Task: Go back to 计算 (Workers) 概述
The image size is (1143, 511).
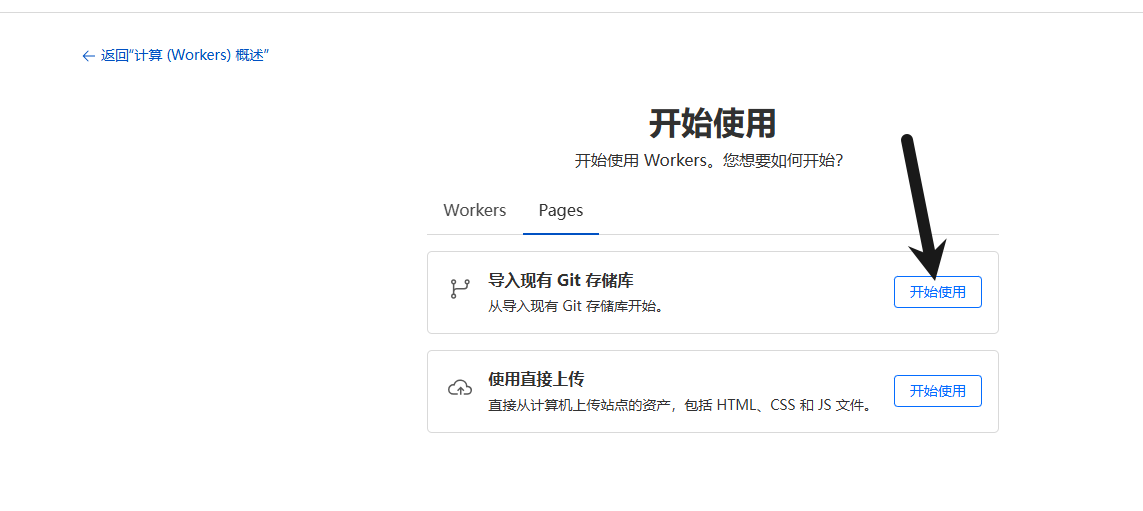Action: [184, 56]
